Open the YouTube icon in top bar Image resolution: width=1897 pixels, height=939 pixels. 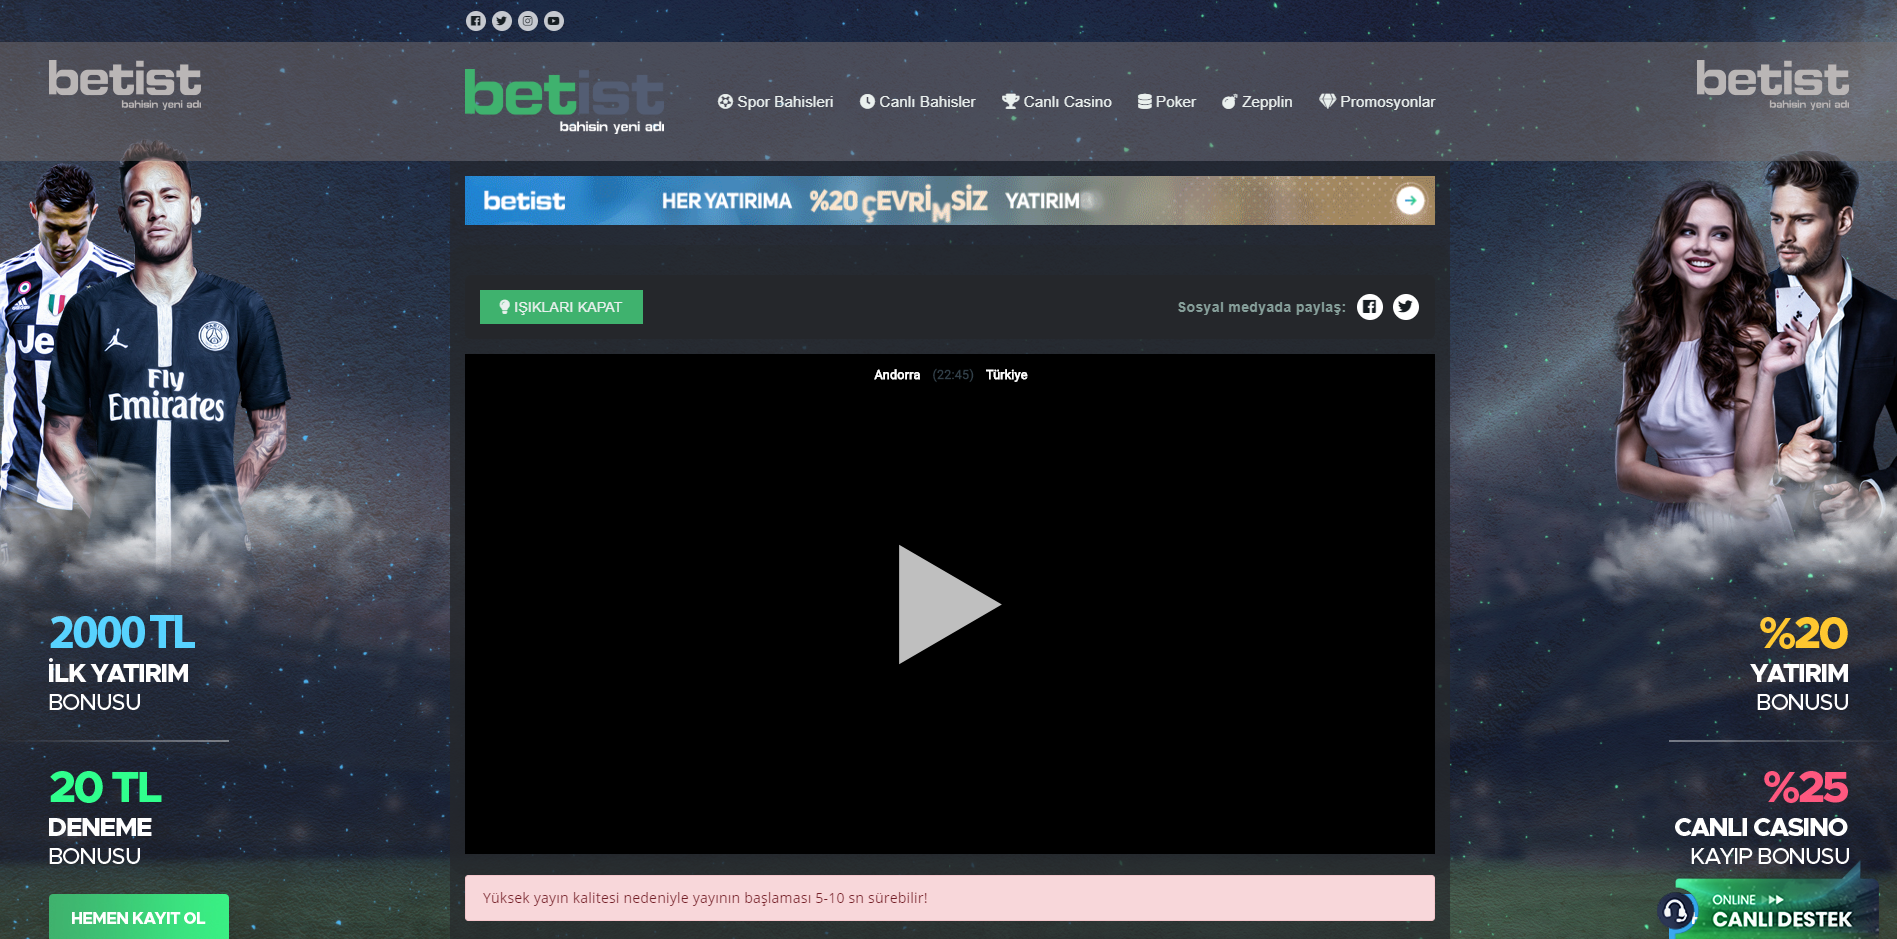tap(554, 21)
